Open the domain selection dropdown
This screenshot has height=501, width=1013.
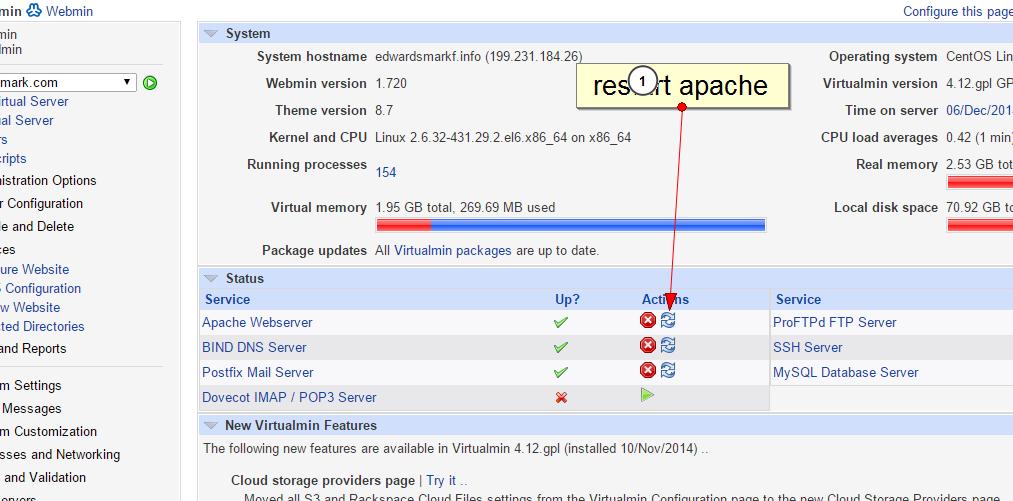coord(68,82)
